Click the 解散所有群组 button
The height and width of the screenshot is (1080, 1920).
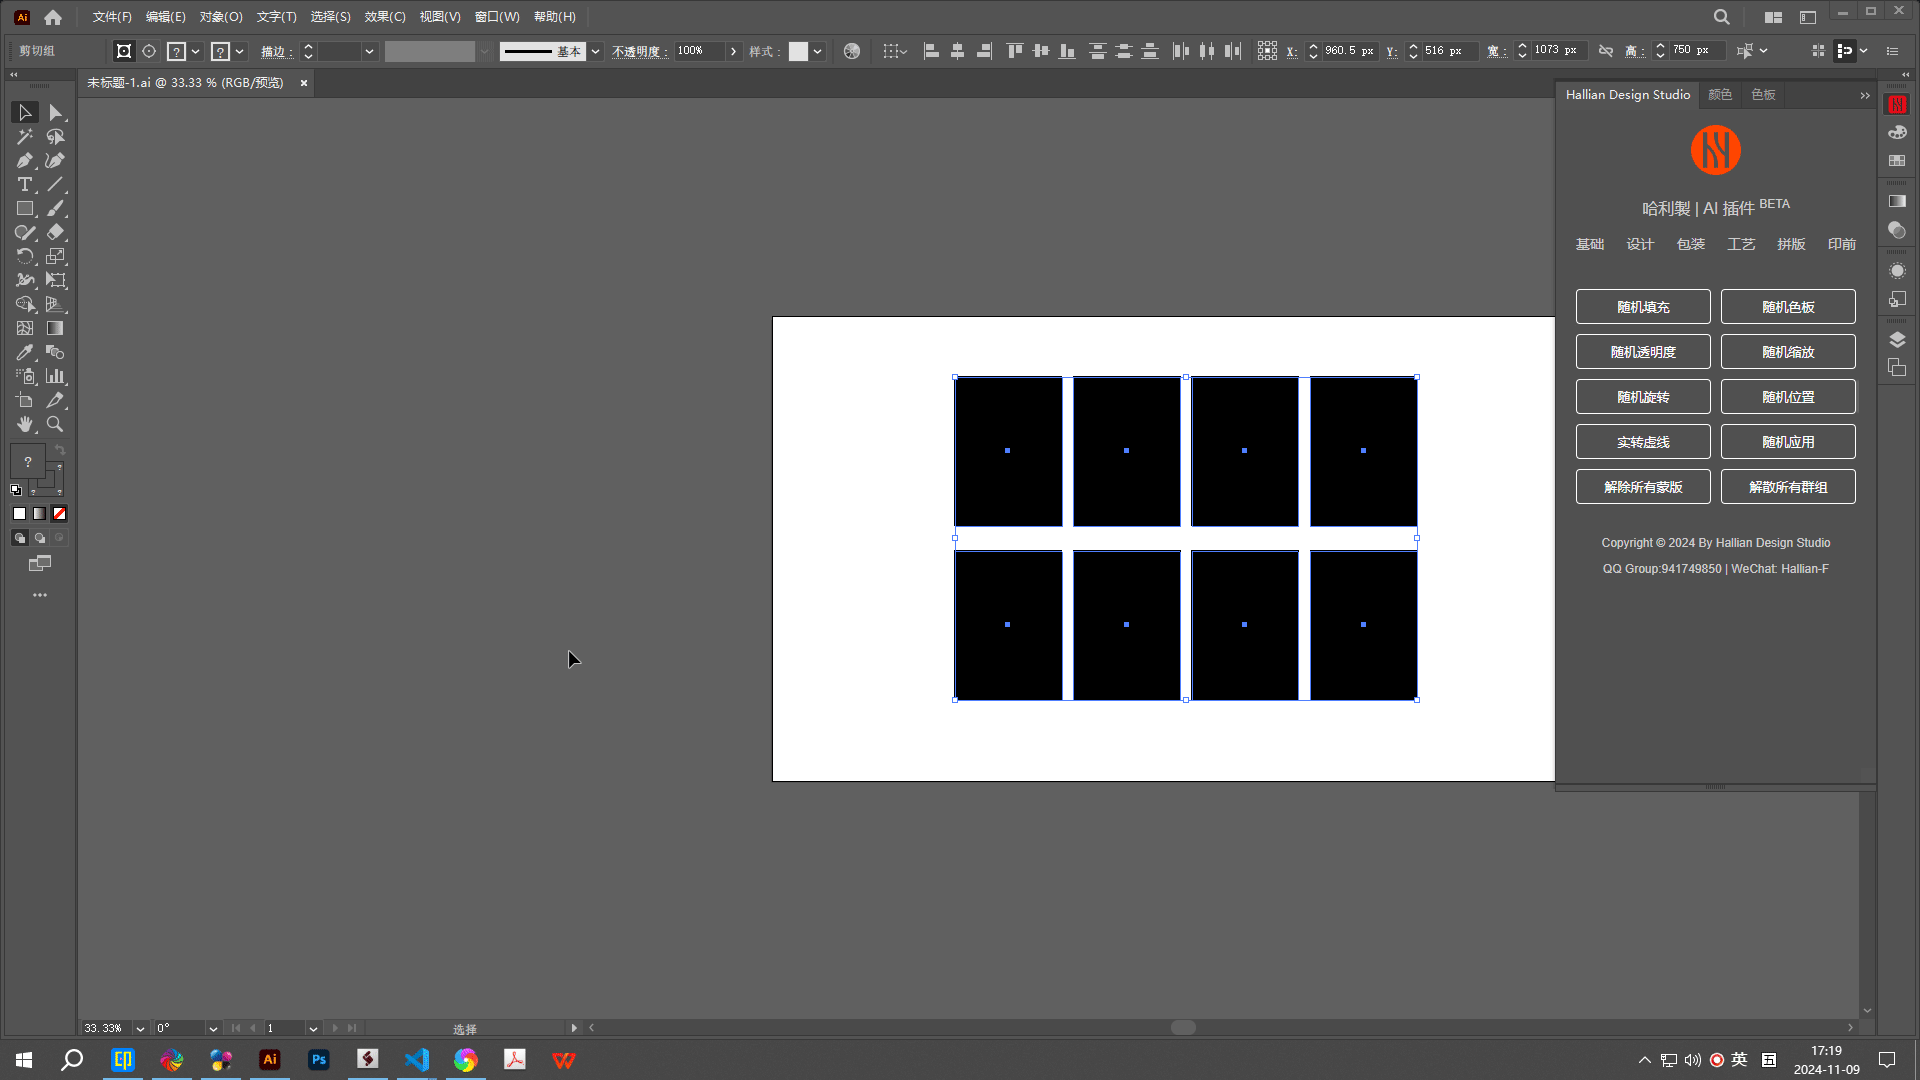click(1788, 487)
